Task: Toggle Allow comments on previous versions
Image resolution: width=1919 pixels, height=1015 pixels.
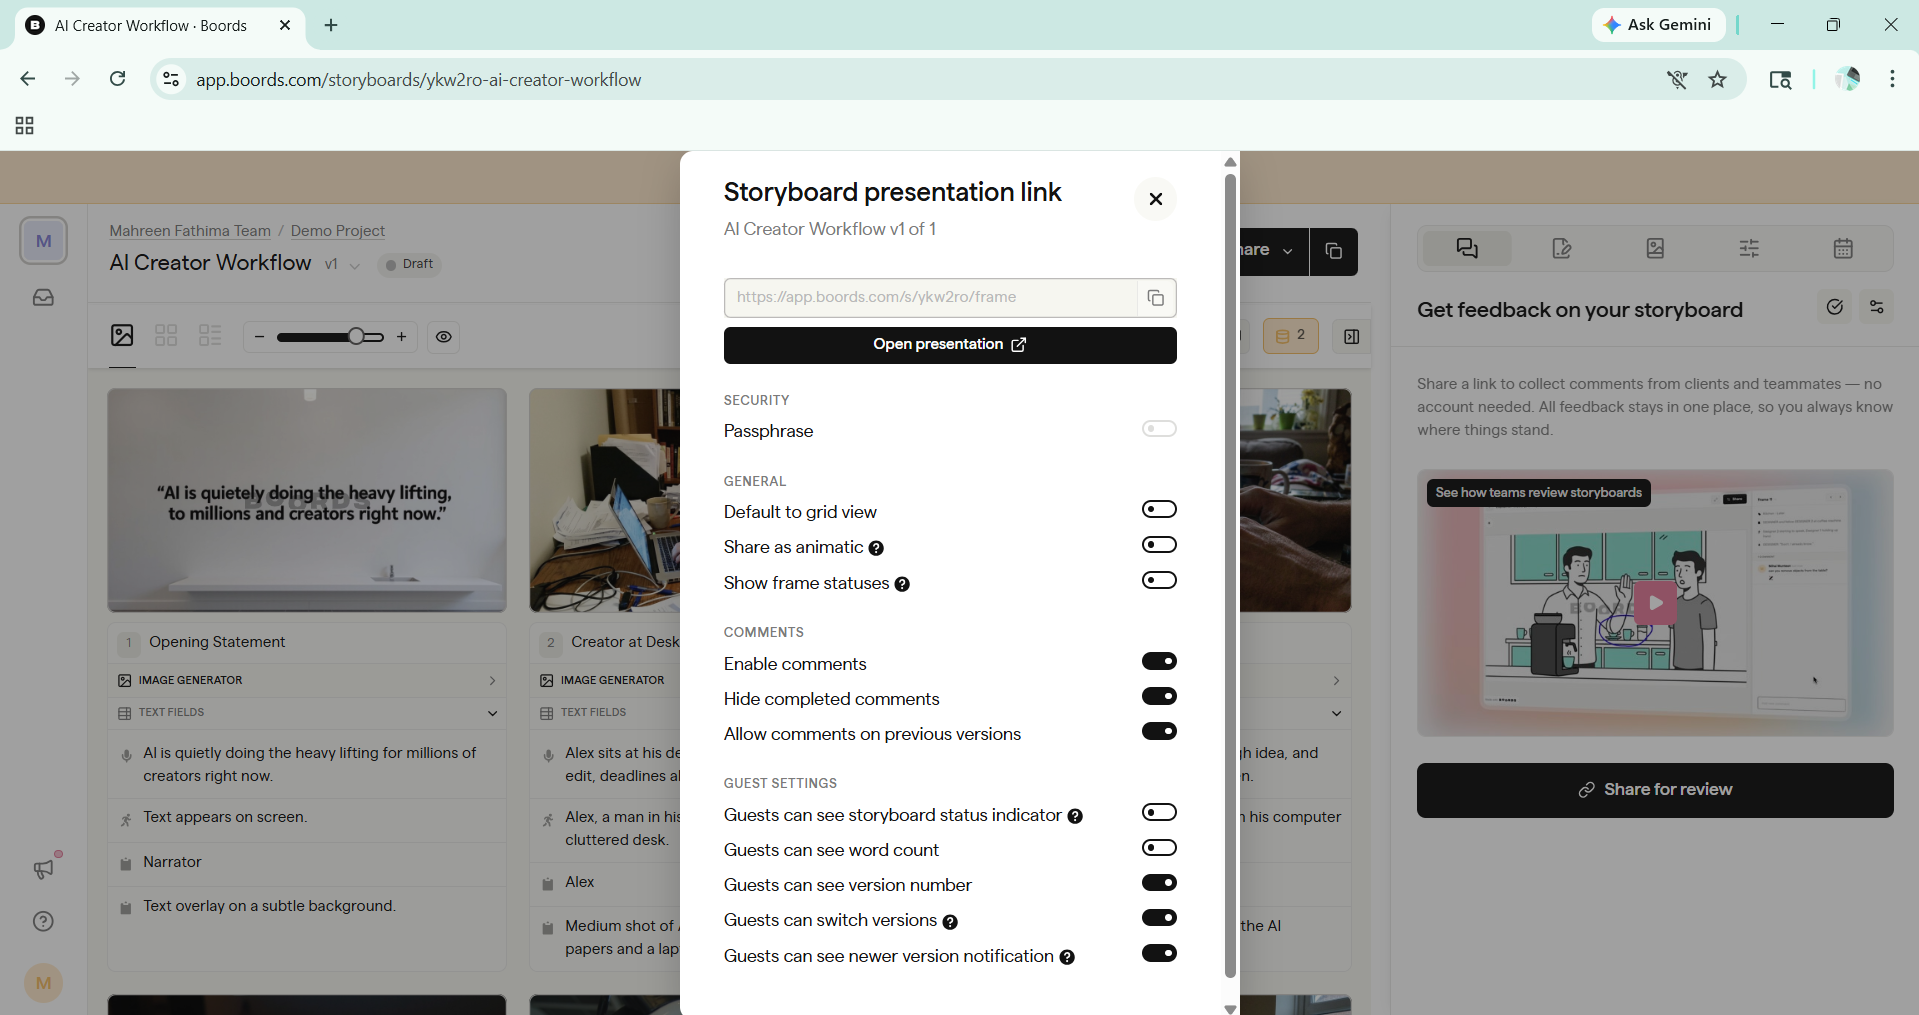Action: [x=1159, y=731]
